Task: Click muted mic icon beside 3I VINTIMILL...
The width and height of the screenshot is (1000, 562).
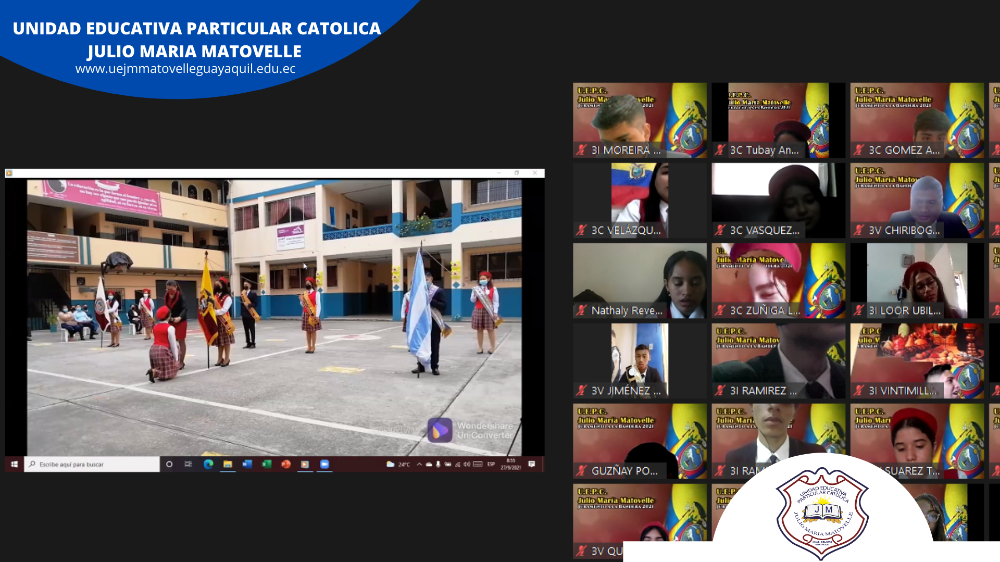Action: pyautogui.click(x=858, y=390)
